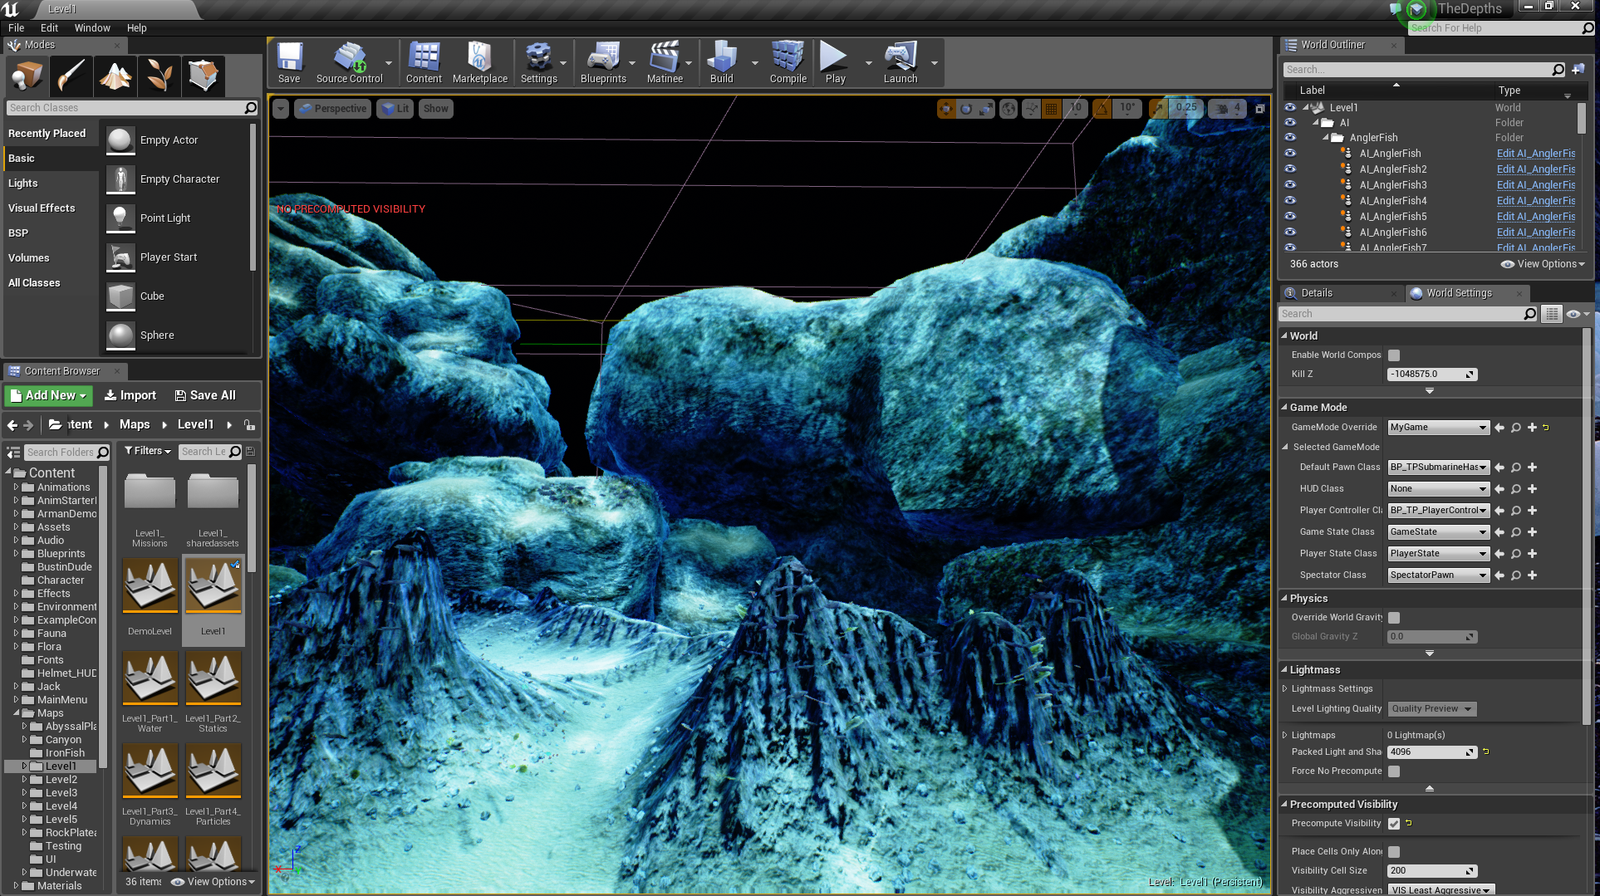The image size is (1600, 896).
Task: Click the Build toolbar icon
Action: click(722, 62)
